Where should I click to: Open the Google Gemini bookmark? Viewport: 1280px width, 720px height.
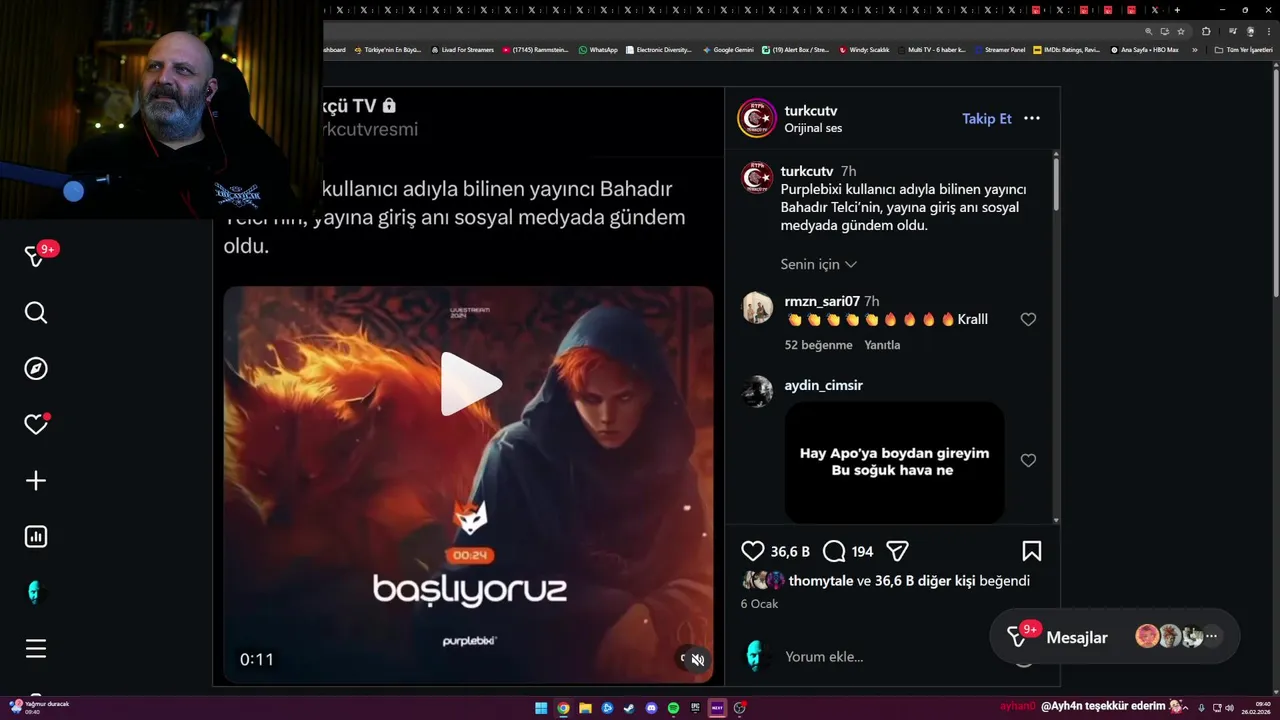tap(728, 49)
